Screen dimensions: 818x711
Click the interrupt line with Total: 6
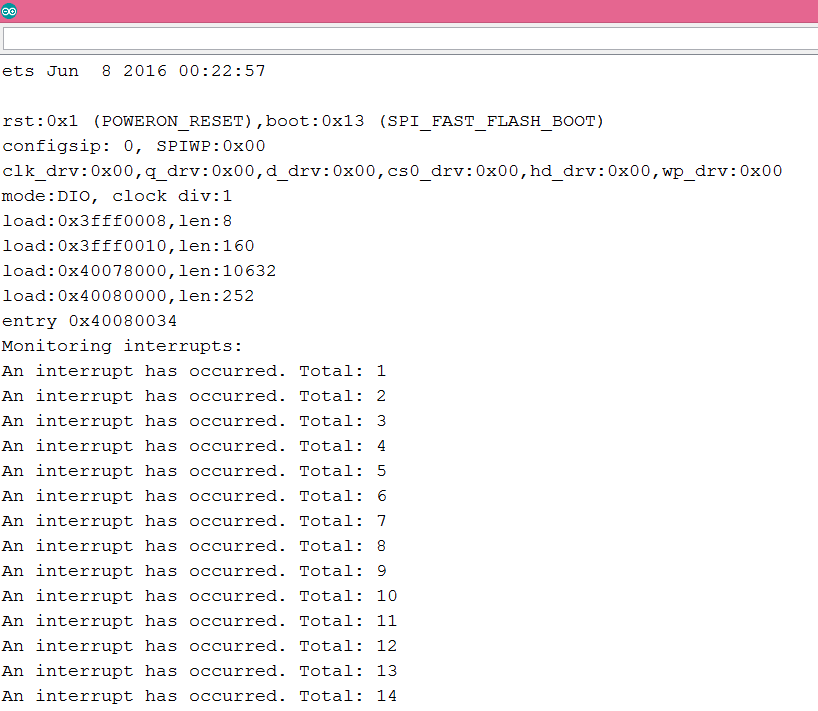[194, 497]
